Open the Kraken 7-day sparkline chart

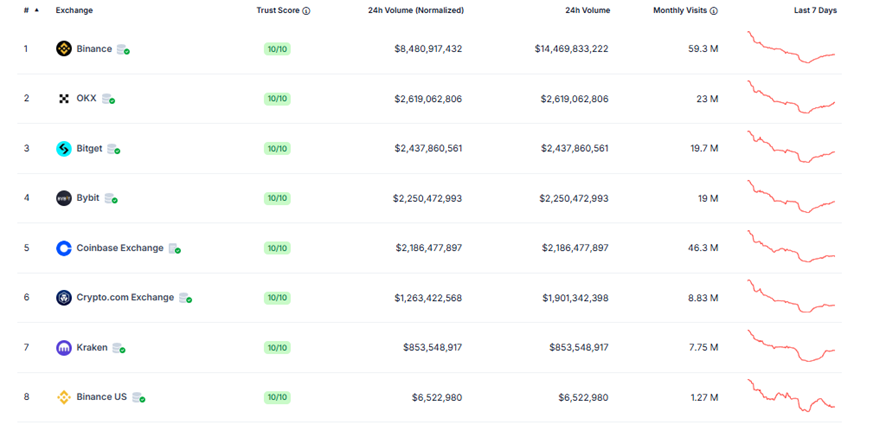click(791, 346)
